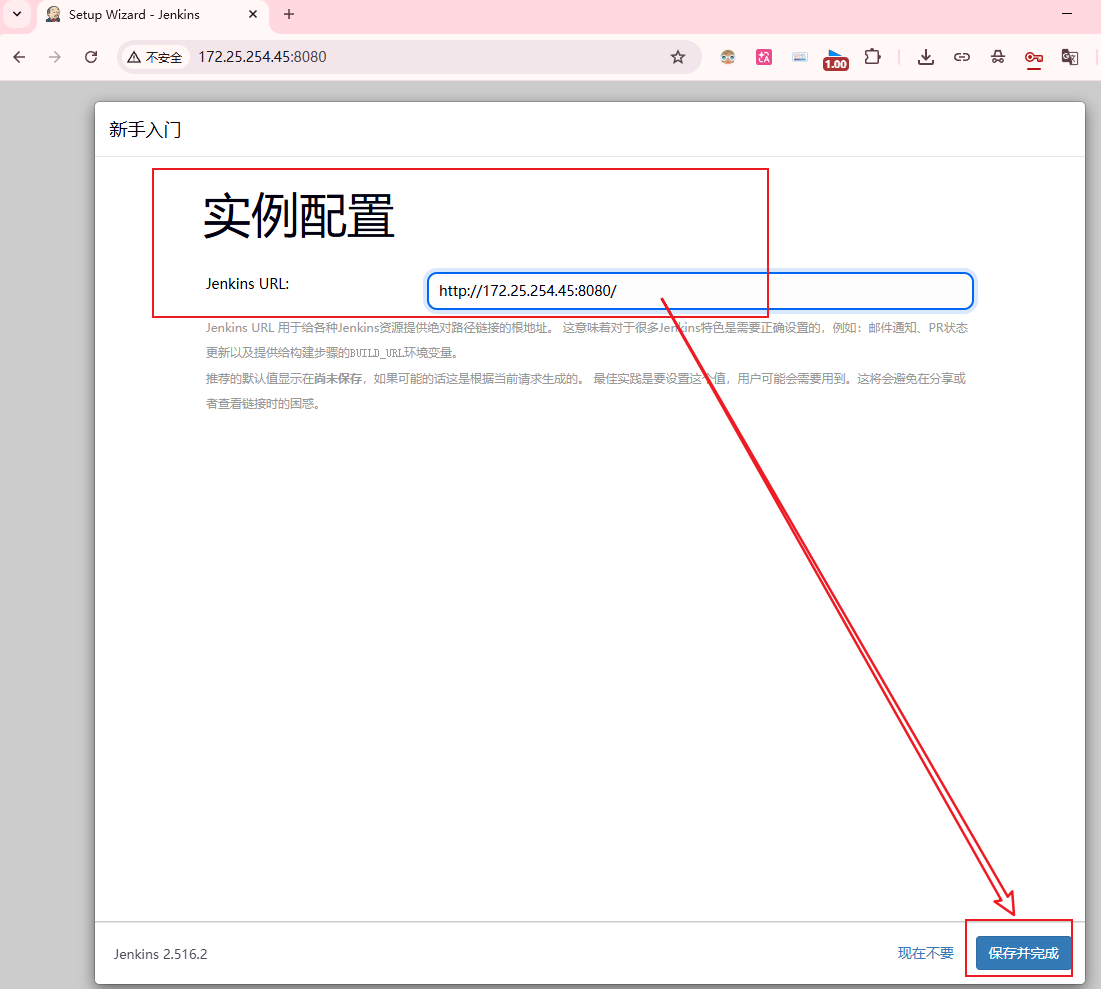Open the Extensions puzzle icon
Image resolution: width=1101 pixels, height=989 pixels.
pos(872,56)
